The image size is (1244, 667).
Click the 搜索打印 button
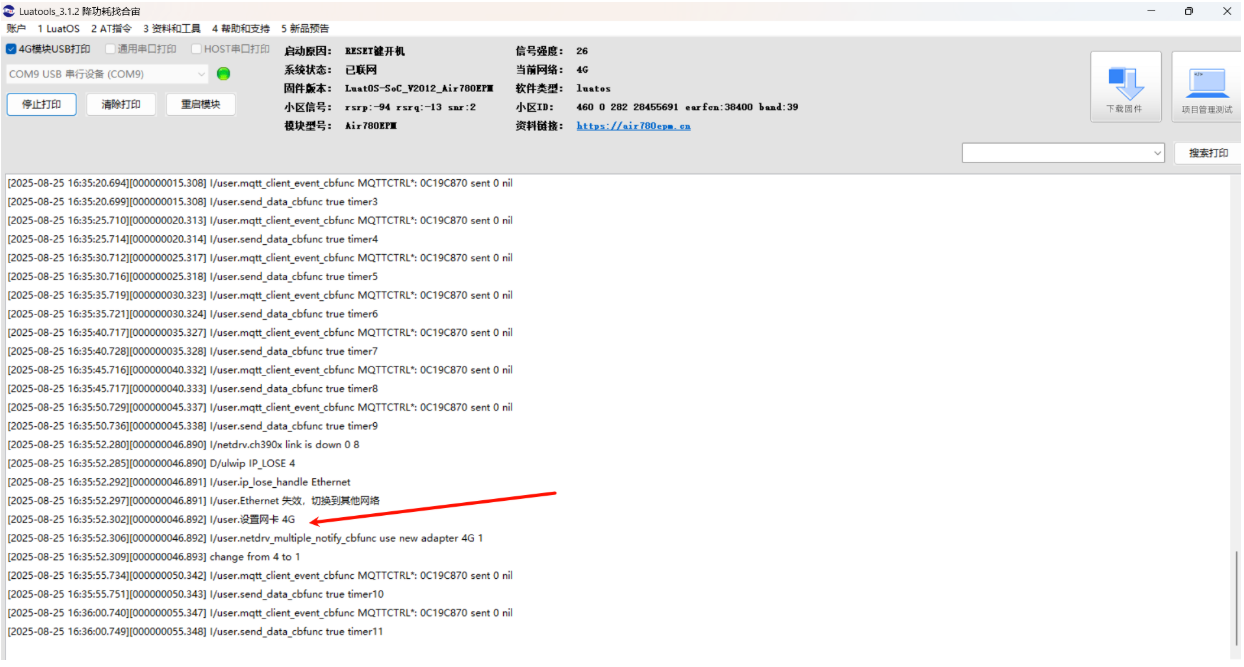point(1208,153)
